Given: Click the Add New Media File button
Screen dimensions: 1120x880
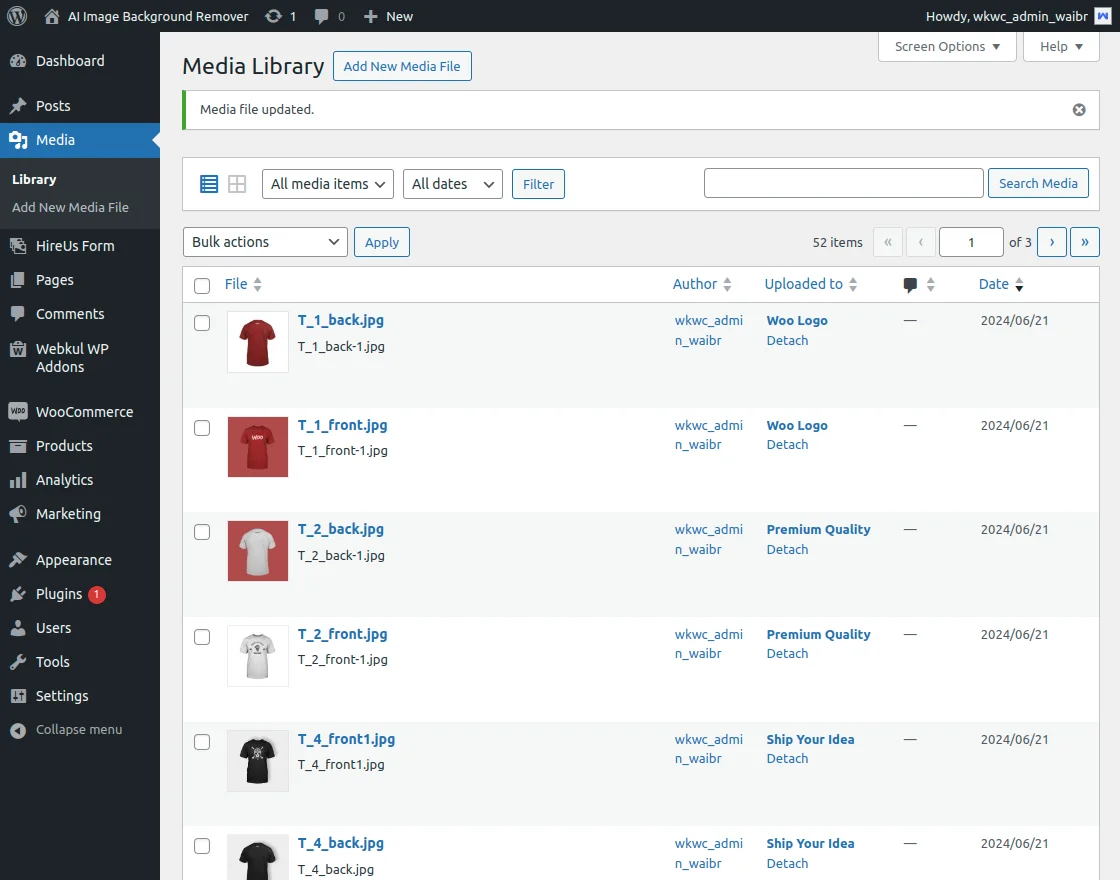Looking at the screenshot, I should coord(402,67).
